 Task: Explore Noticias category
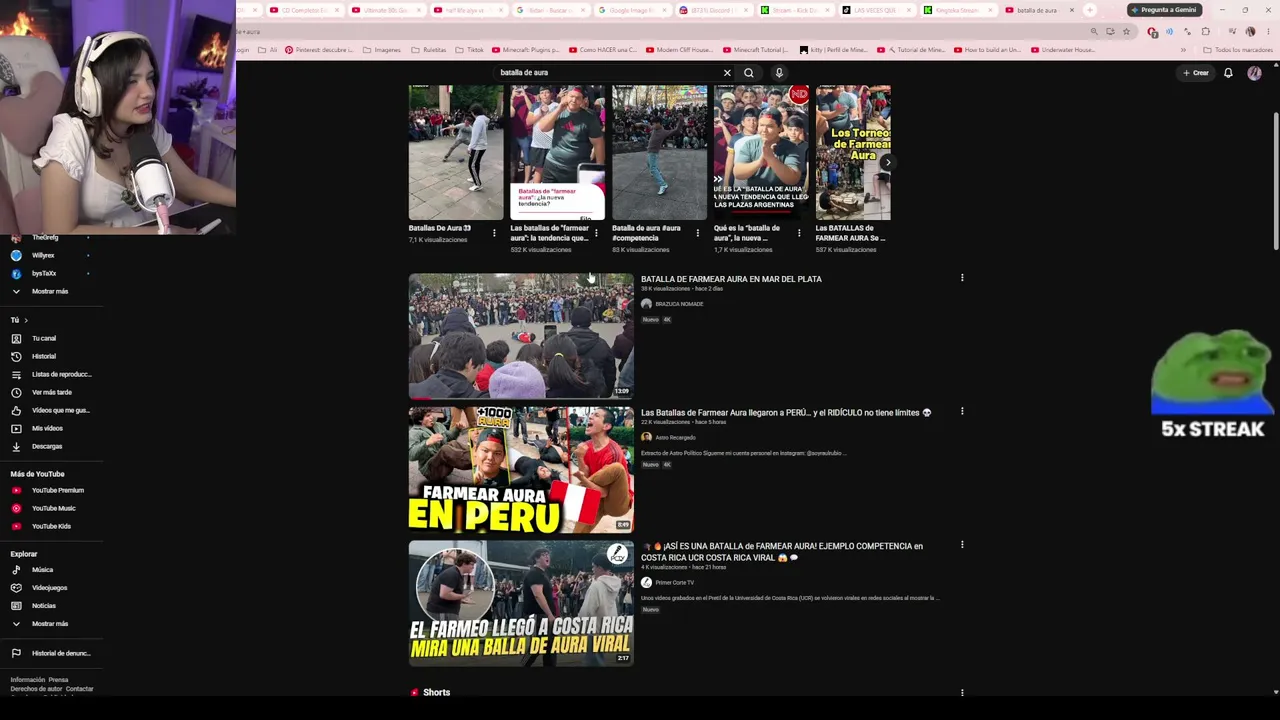click(50, 606)
